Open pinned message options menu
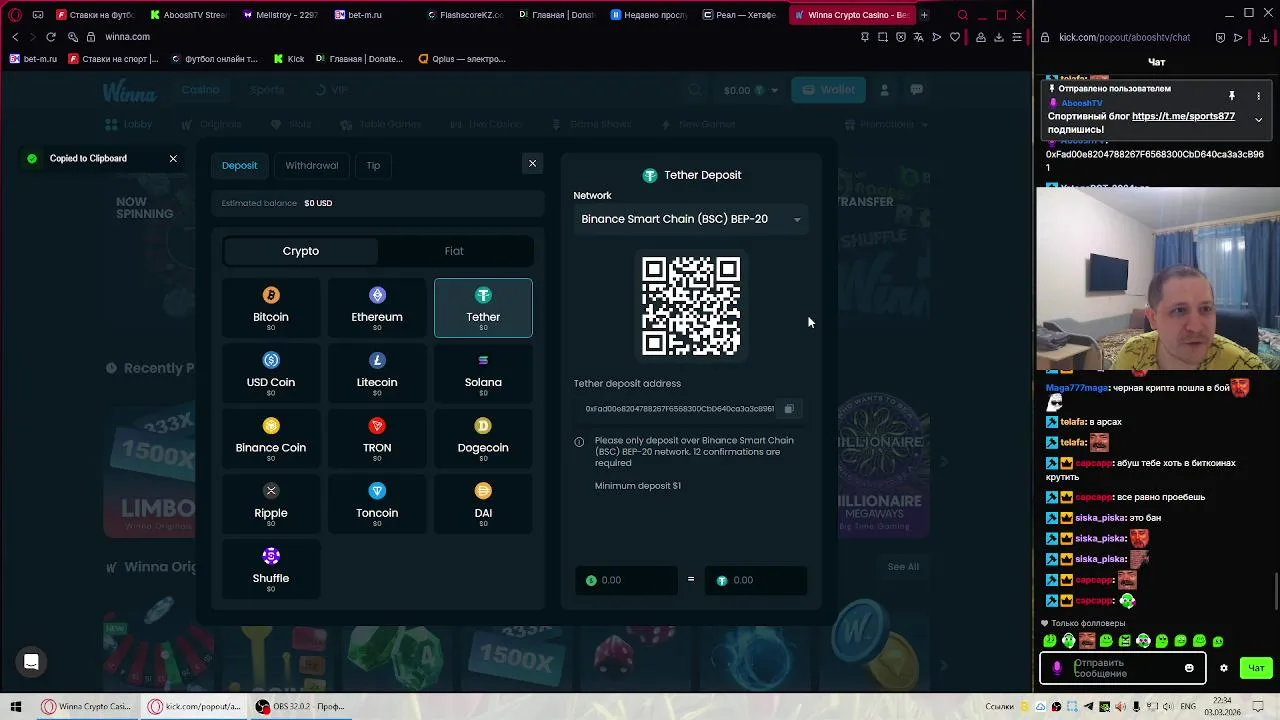 click(x=1258, y=96)
